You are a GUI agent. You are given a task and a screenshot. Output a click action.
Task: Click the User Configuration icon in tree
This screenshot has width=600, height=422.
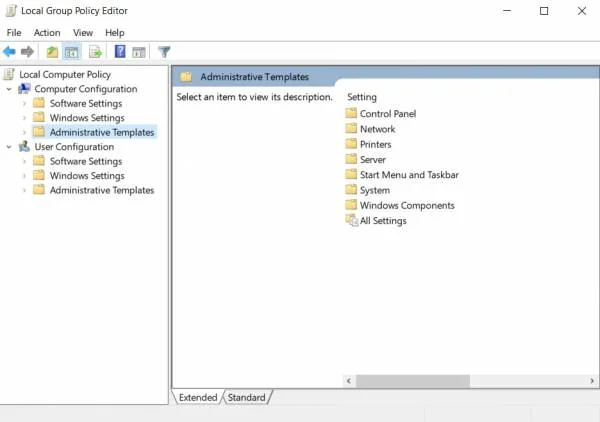[24, 147]
